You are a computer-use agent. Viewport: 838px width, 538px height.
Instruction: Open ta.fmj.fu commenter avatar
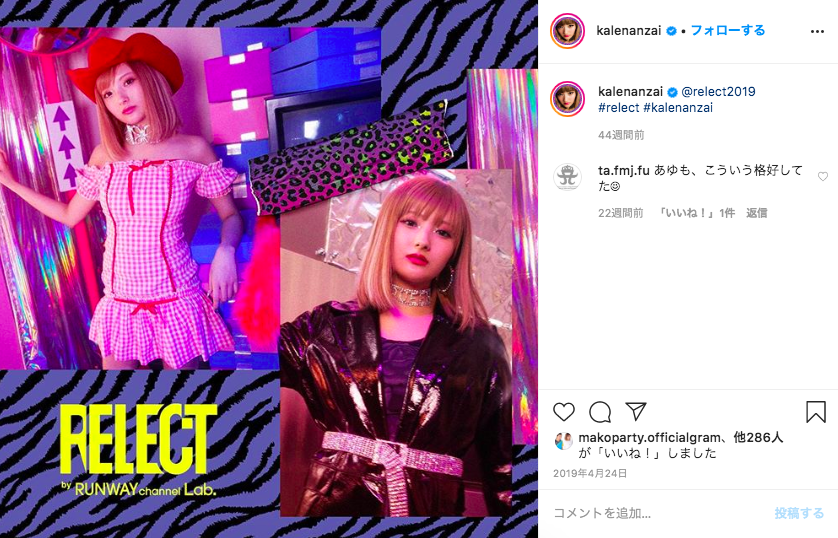tap(567, 177)
